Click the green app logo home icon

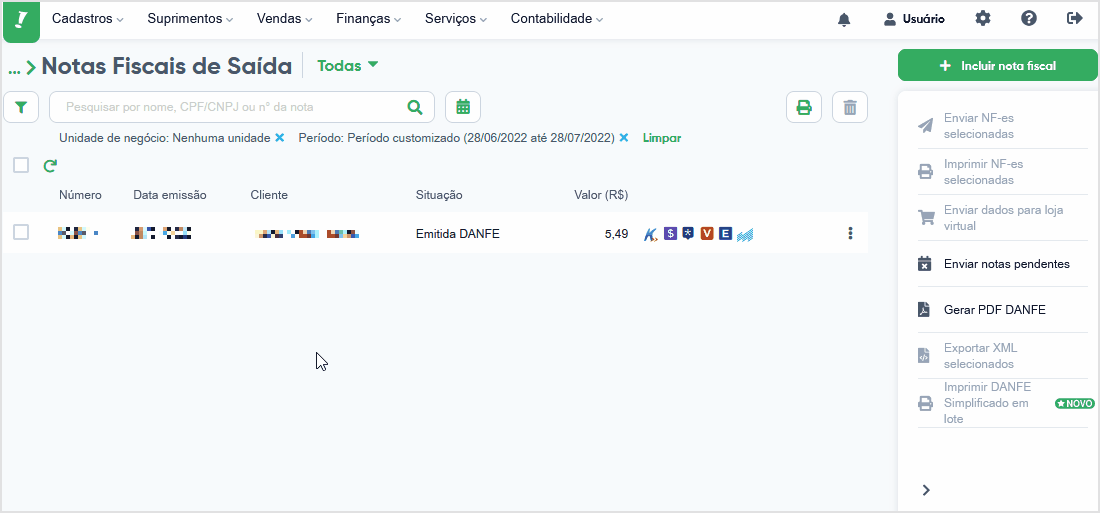click(x=22, y=20)
